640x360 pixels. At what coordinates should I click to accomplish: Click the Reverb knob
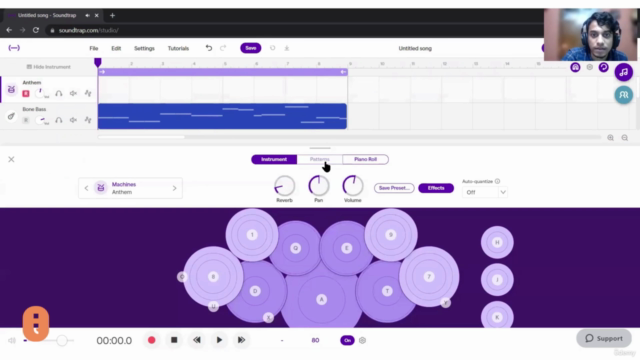point(284,186)
